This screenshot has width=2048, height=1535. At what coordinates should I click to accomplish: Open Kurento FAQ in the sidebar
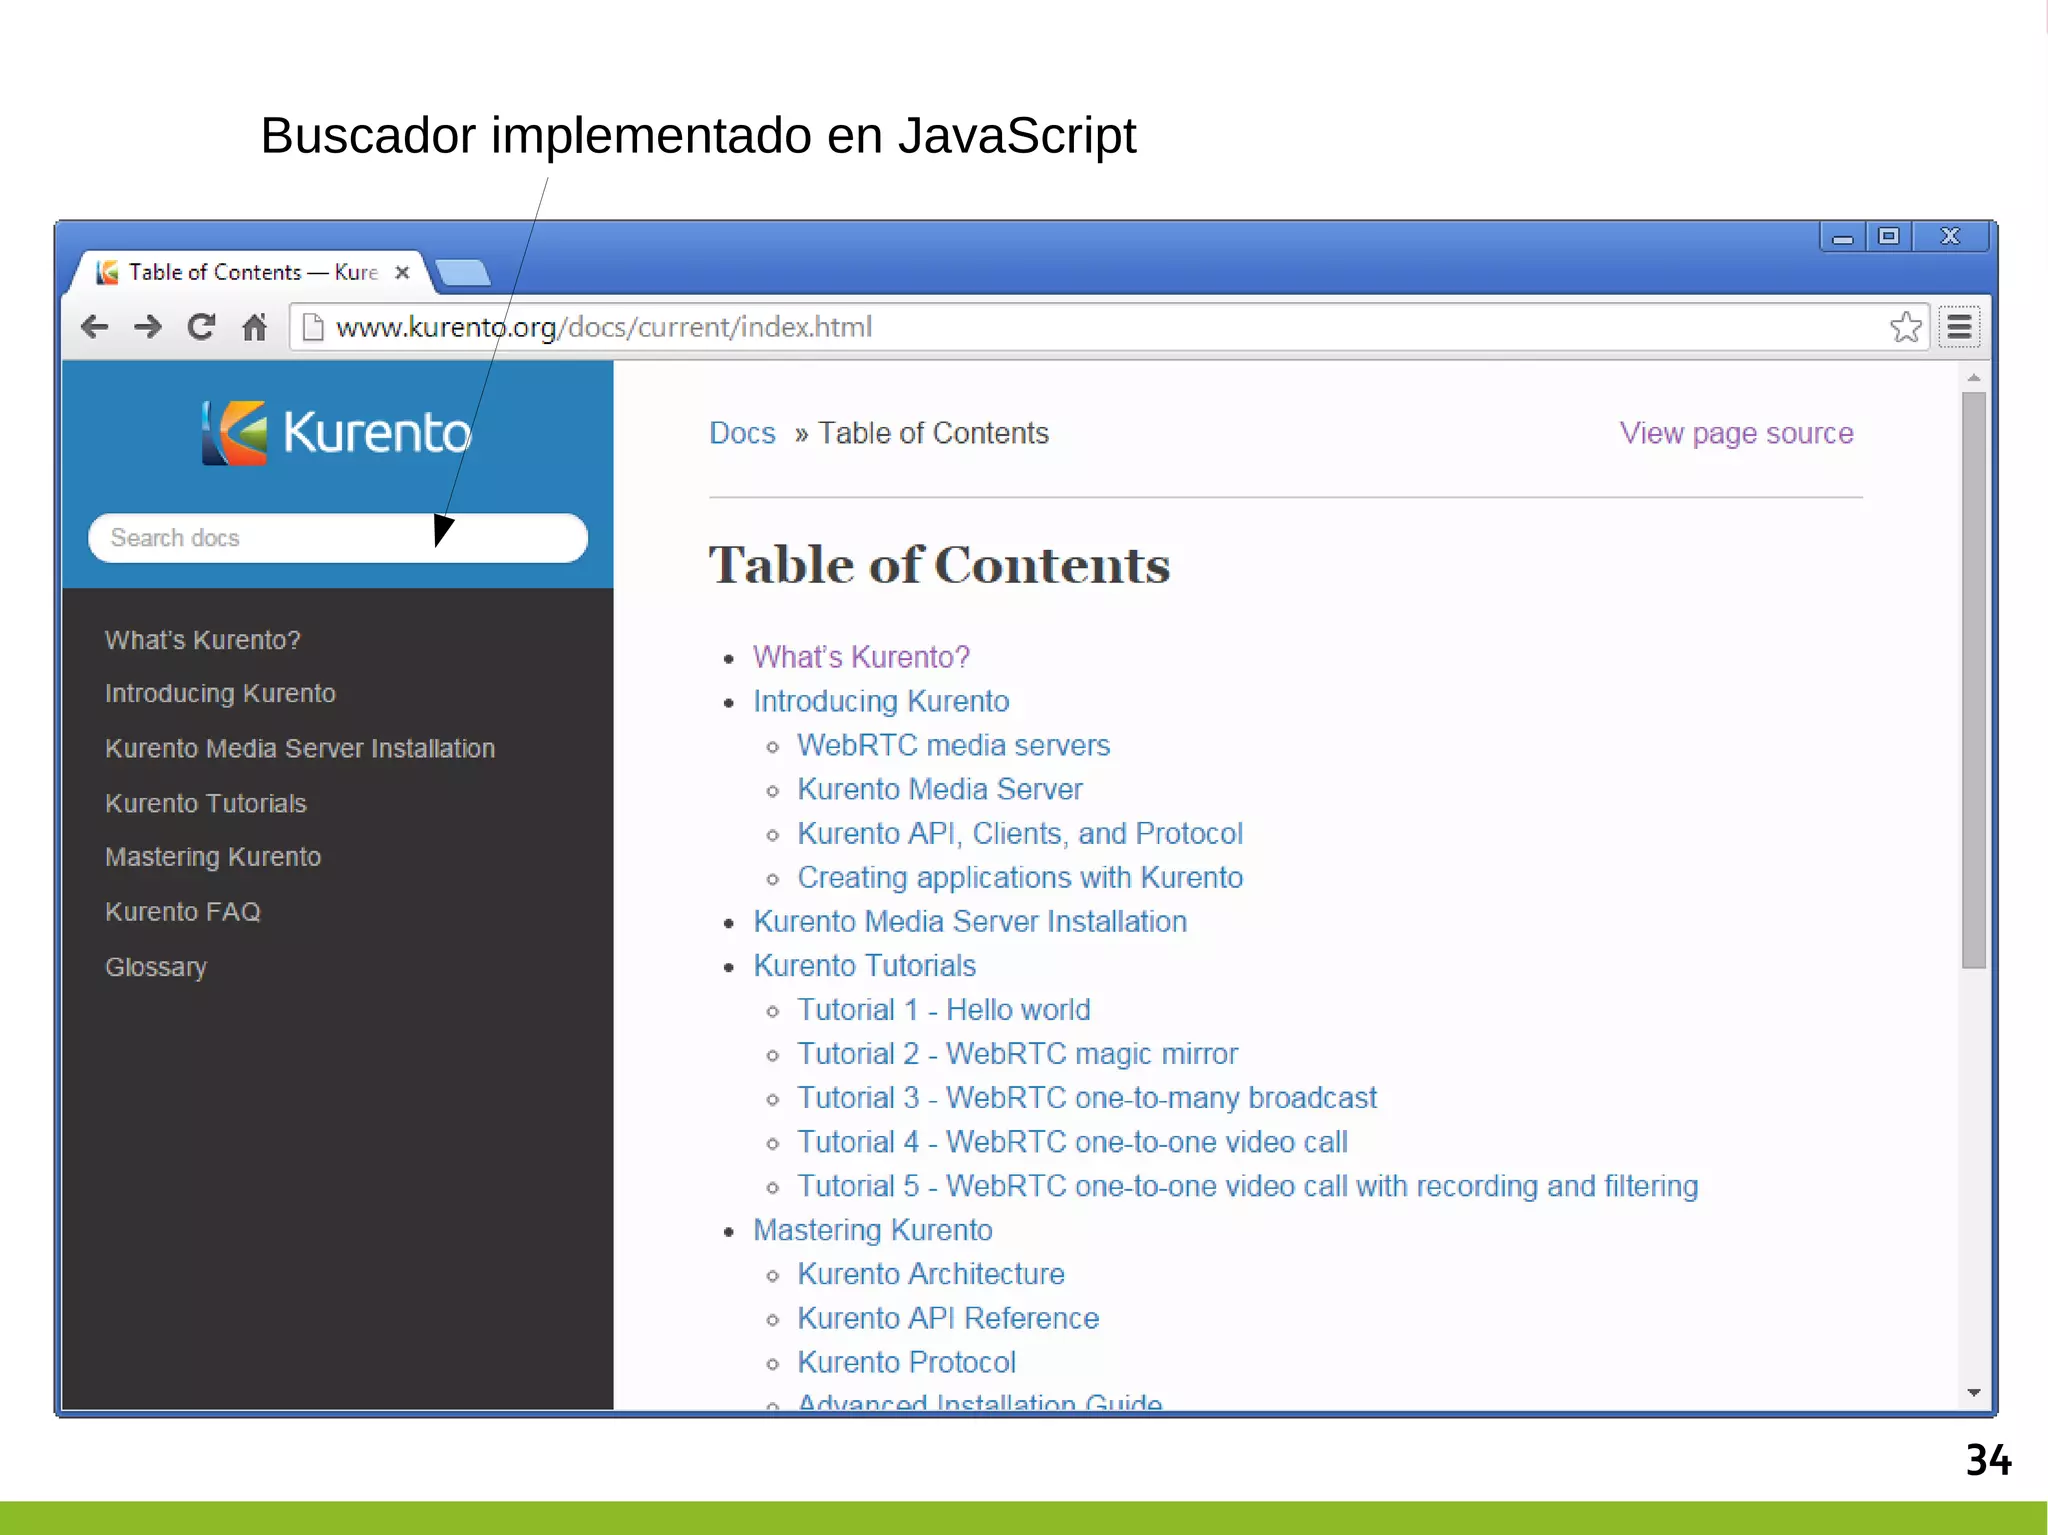tap(183, 912)
